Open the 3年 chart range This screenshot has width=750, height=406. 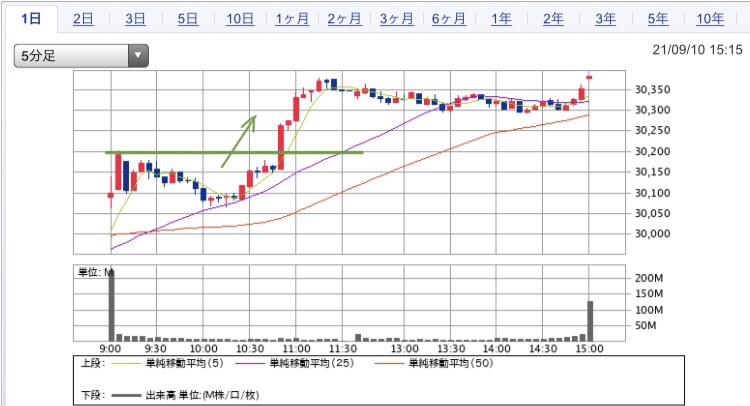coord(606,19)
